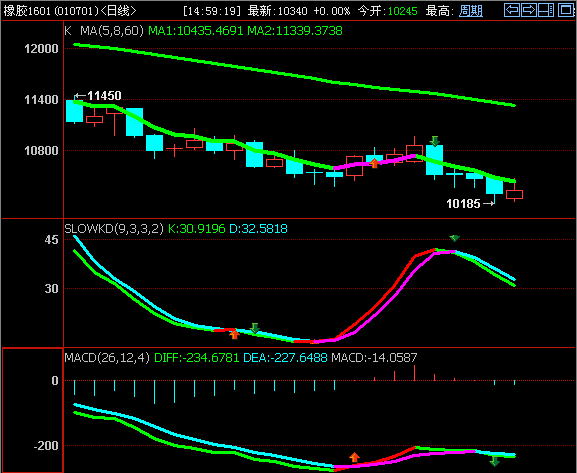Toggle the split-panel layout icon
The width and height of the screenshot is (577, 473).
(x=546, y=10)
